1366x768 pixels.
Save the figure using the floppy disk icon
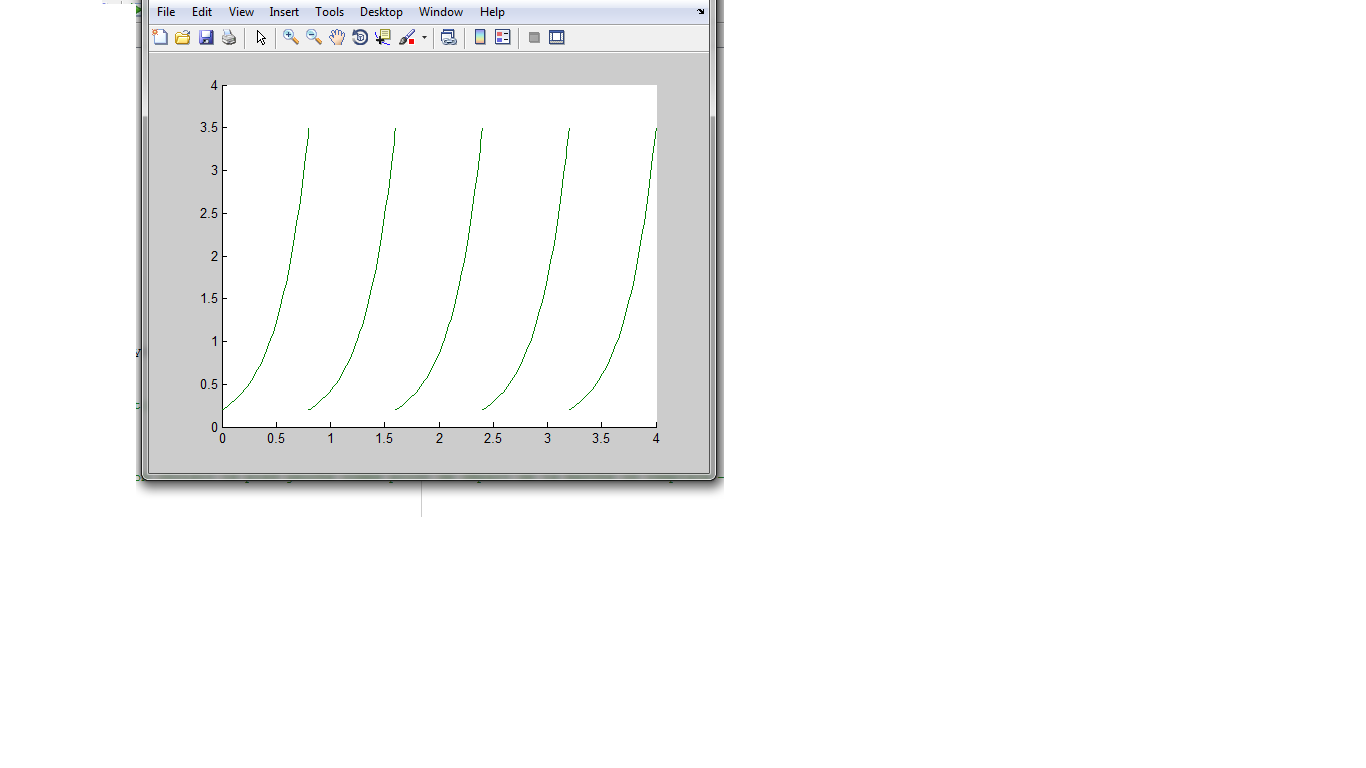point(206,38)
